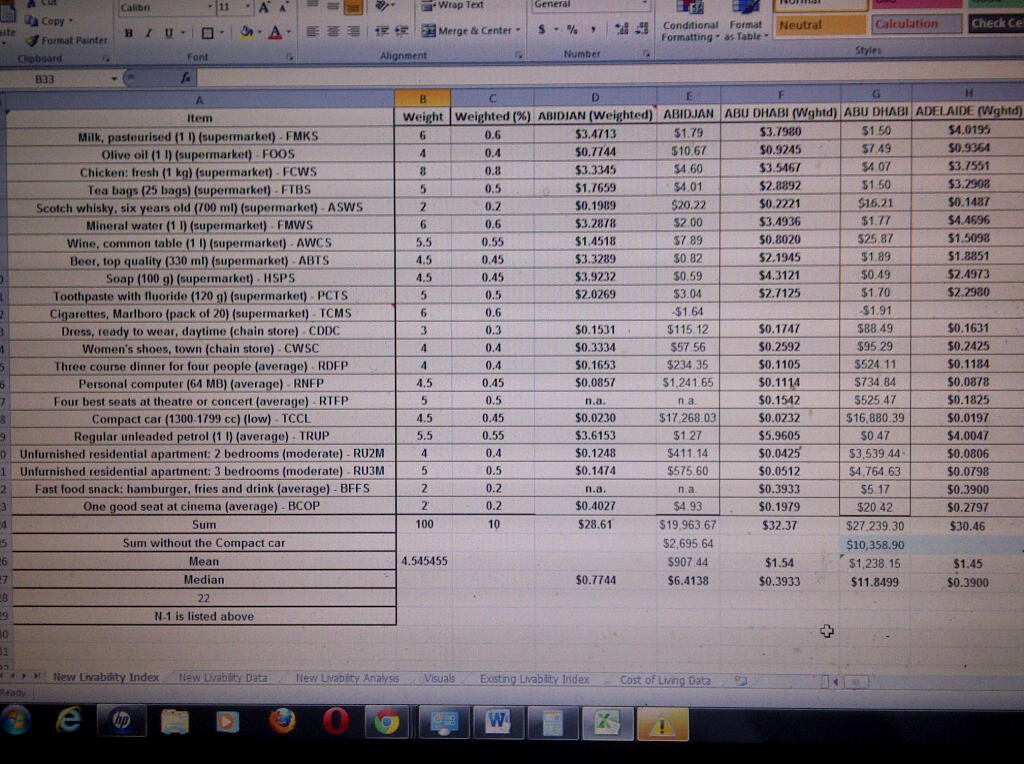Align text left
This screenshot has width=1024, height=764.
pyautogui.click(x=313, y=31)
